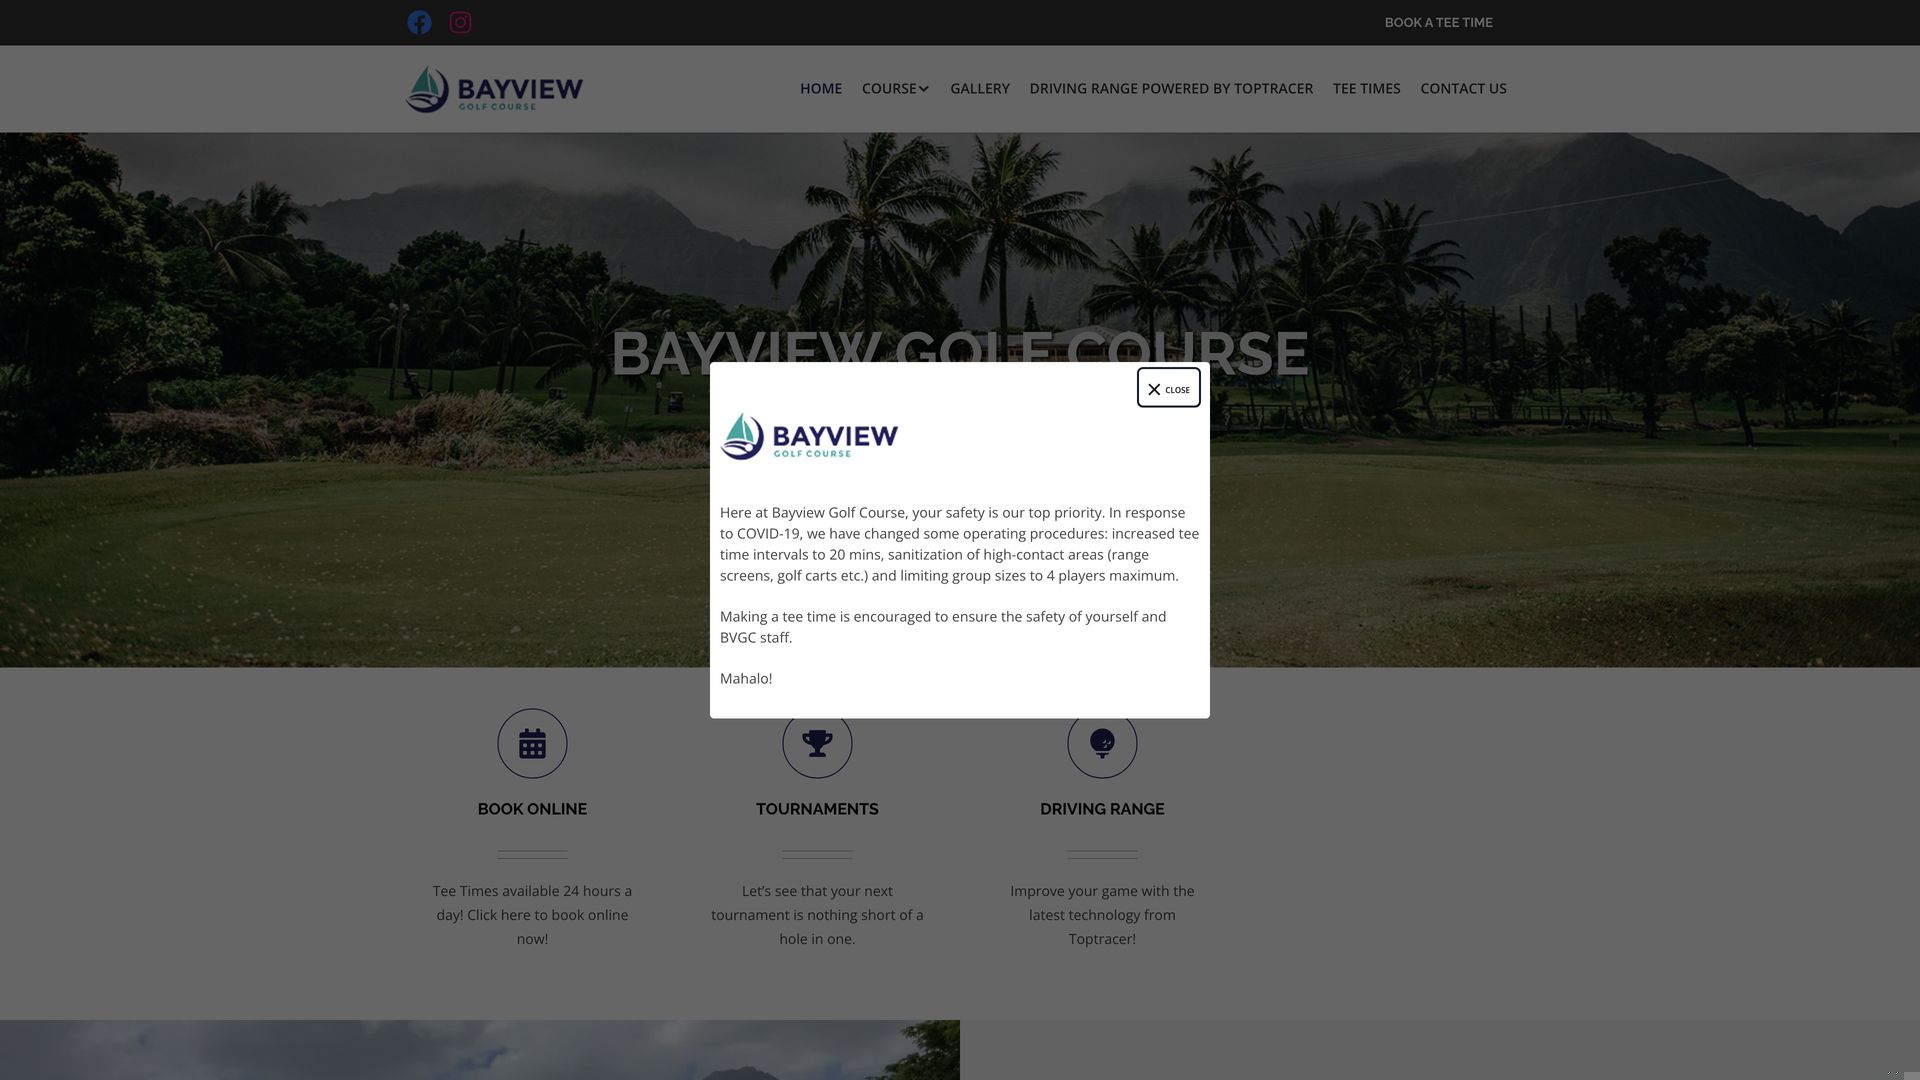Click "Let's see that your next tournament" text
The height and width of the screenshot is (1080, 1920).
click(817, 915)
